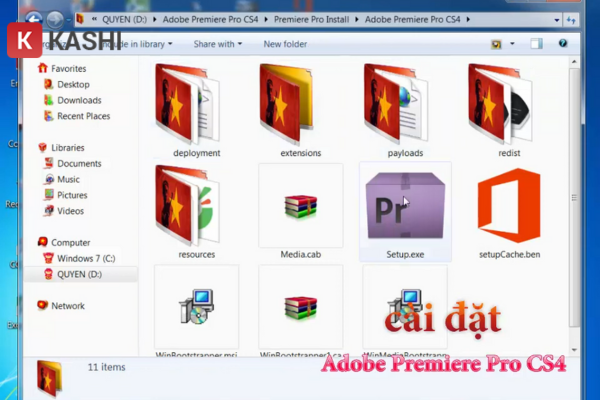Image resolution: width=600 pixels, height=400 pixels.
Task: Select the WinBootstrapper1.cab archive icon
Action: 301,307
